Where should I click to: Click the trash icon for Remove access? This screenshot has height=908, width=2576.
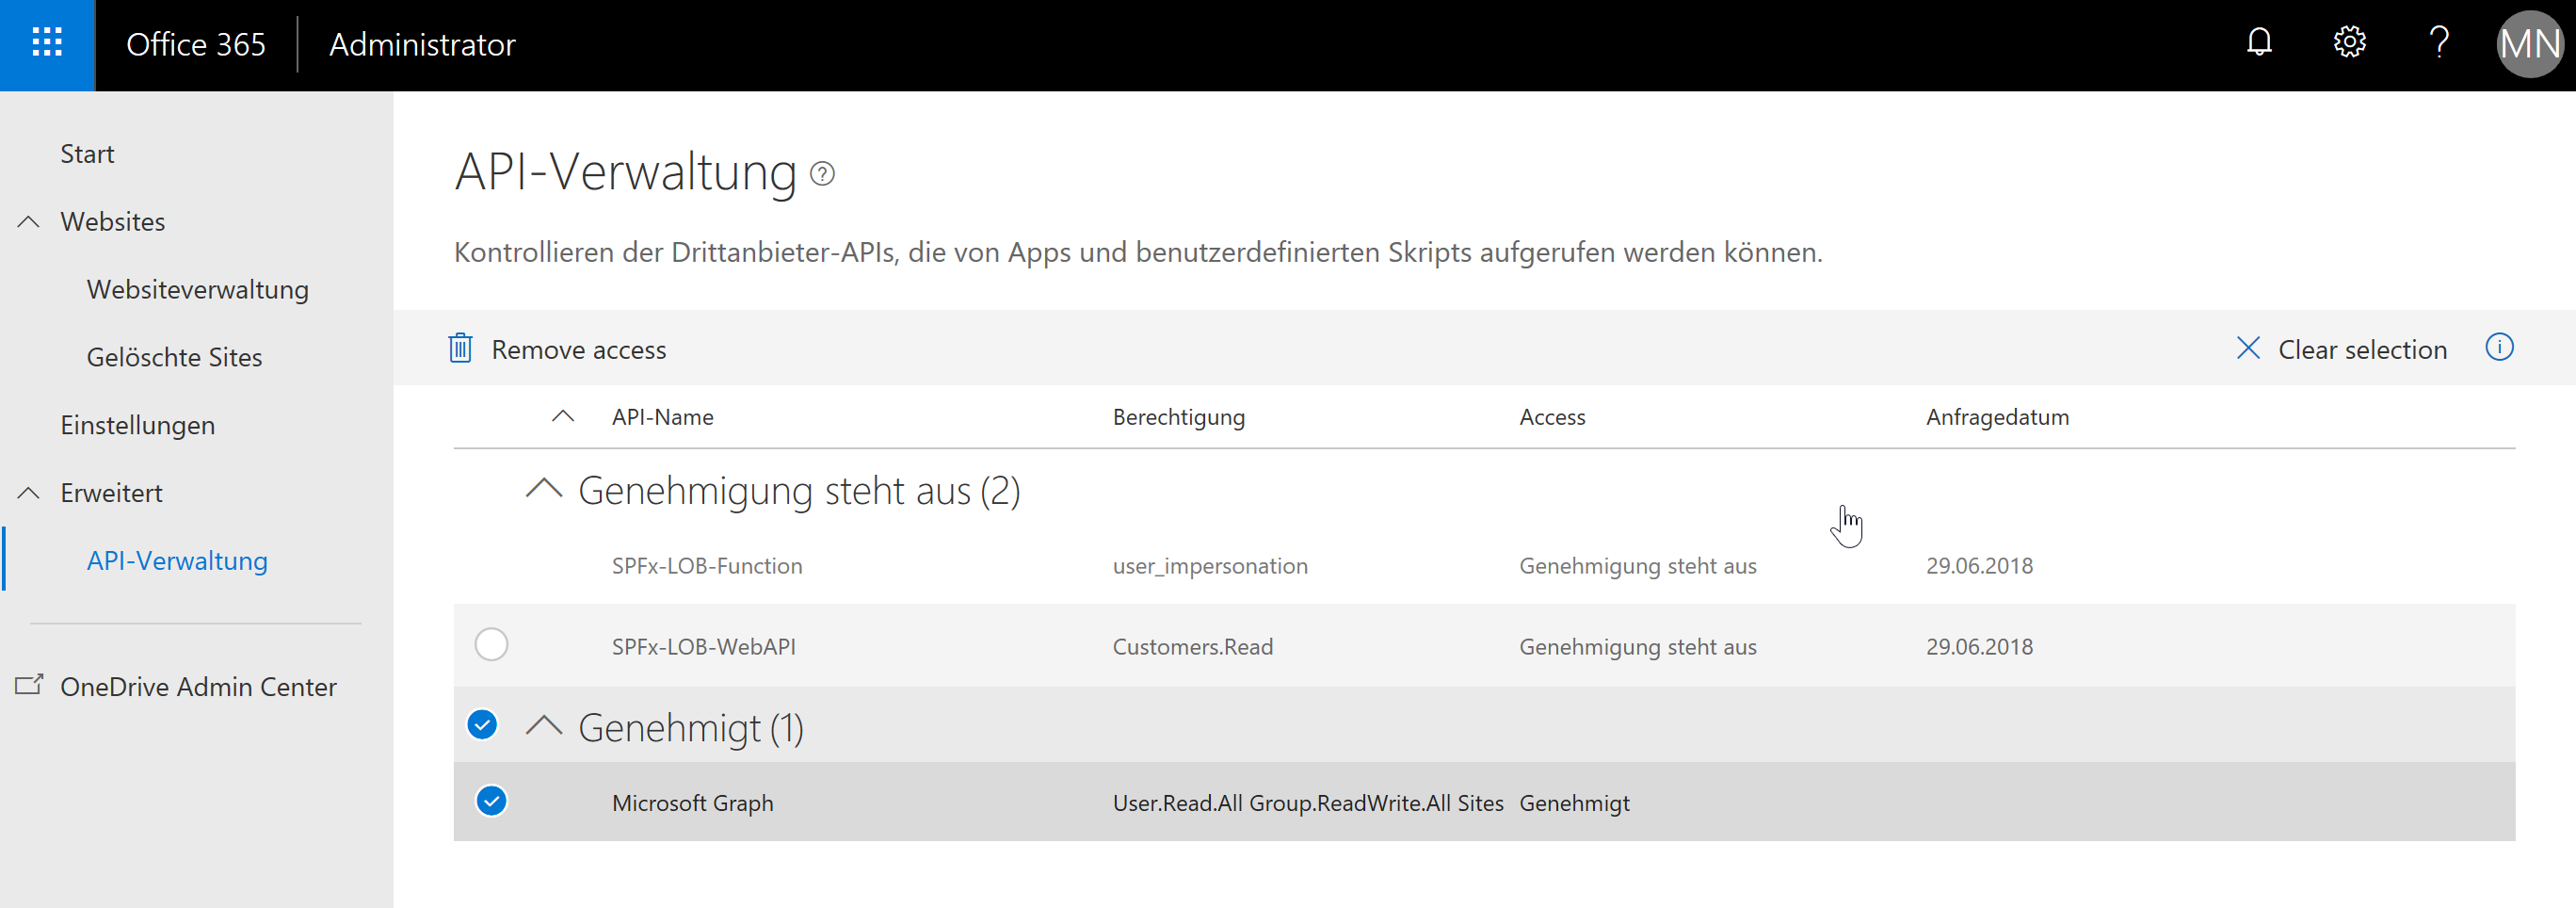point(460,349)
